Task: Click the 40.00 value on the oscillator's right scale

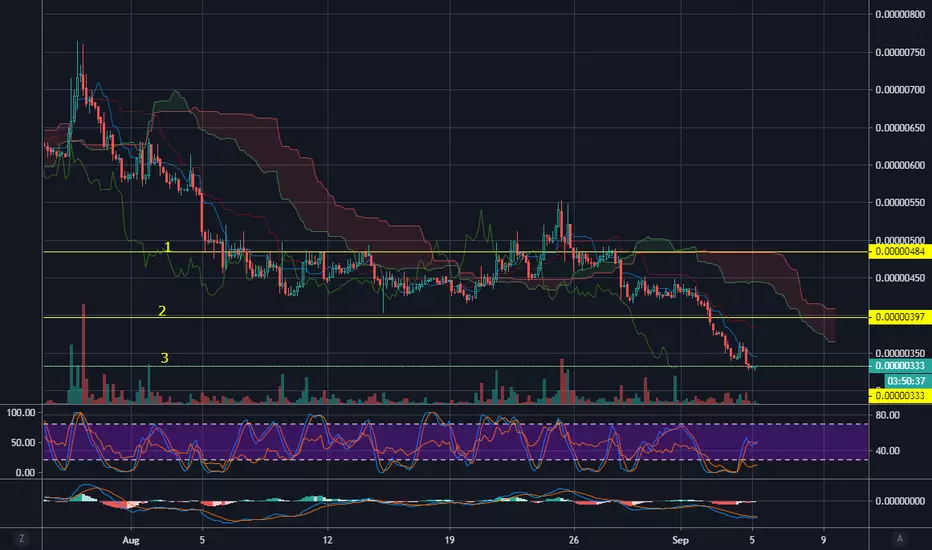Action: pos(887,451)
